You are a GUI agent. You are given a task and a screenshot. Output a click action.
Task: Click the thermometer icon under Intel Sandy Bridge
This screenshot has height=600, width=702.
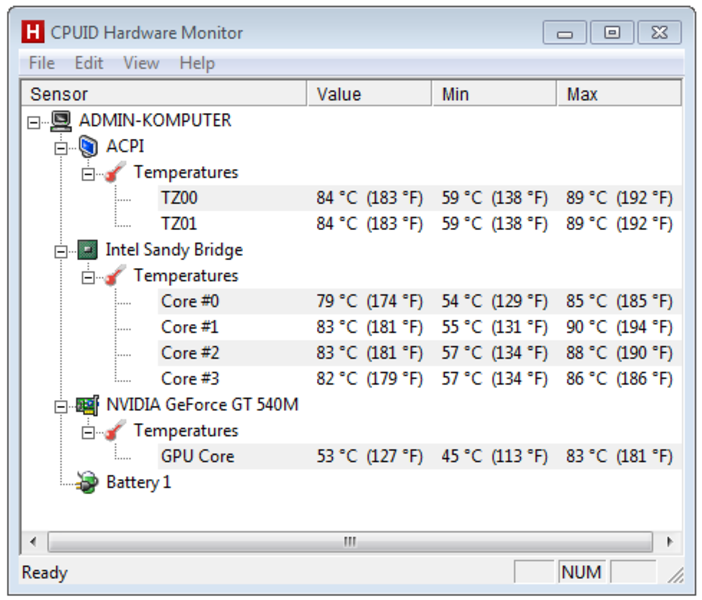[x=115, y=276]
